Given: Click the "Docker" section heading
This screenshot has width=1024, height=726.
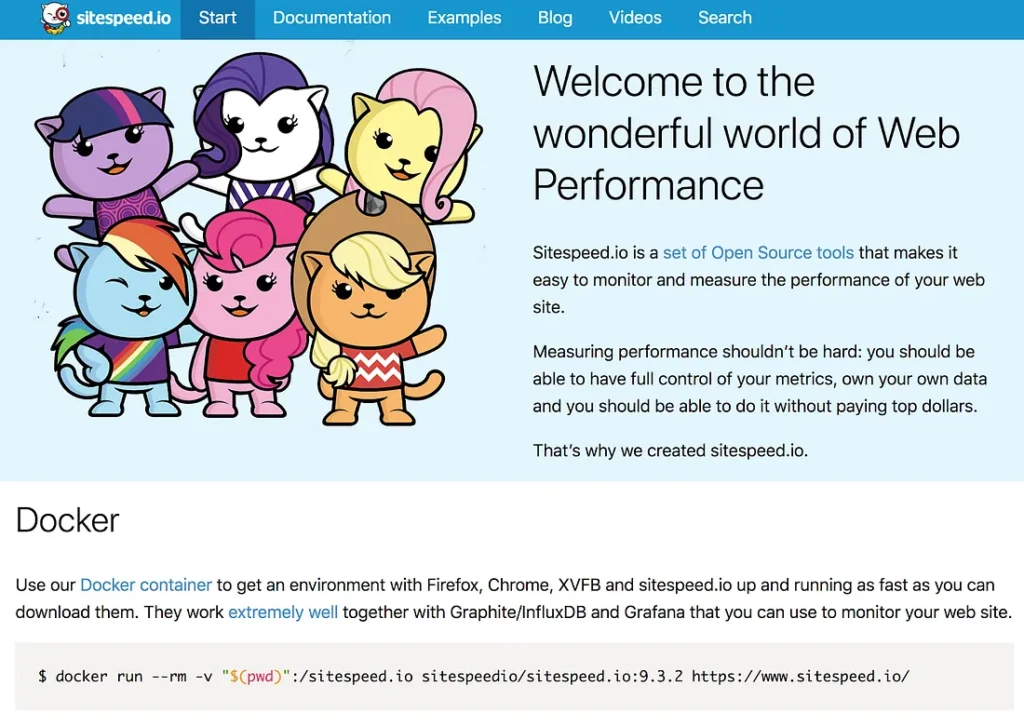Looking at the screenshot, I should 68,520.
